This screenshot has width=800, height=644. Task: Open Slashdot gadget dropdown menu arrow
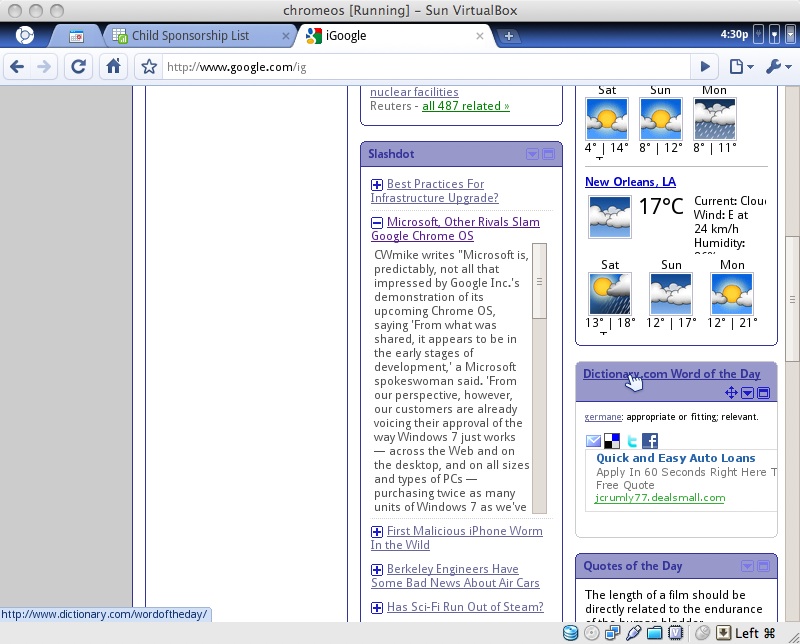(x=532, y=154)
